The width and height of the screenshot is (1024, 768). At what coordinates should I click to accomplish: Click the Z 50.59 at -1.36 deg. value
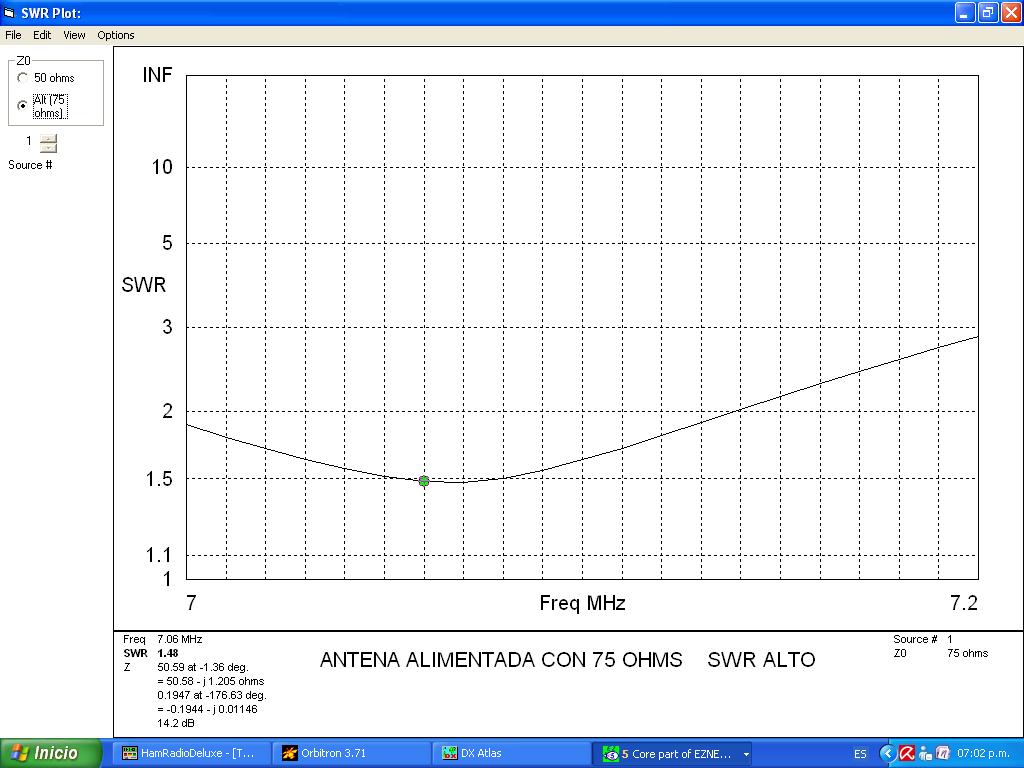pyautogui.click(x=203, y=667)
